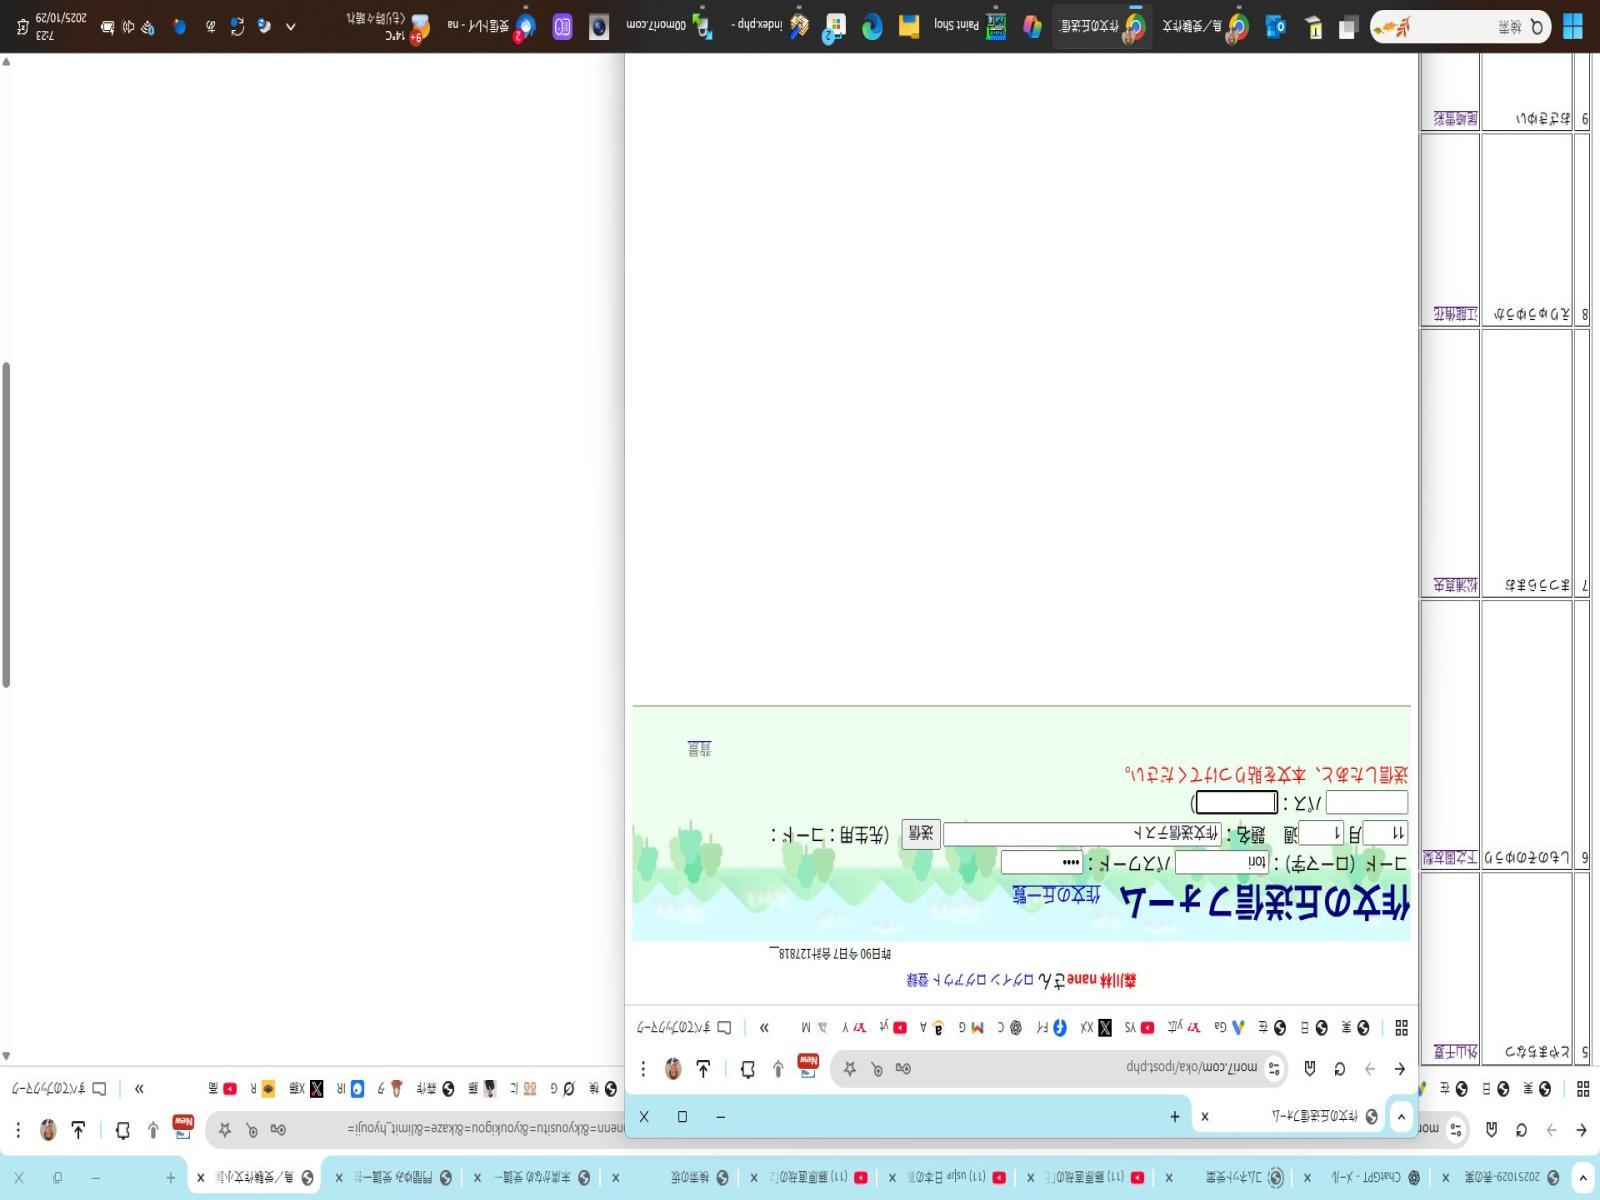This screenshot has width=1600, height=1200.
Task: Reload the 作文の丘送信フォーム page in front window
Action: pos(1339,1069)
